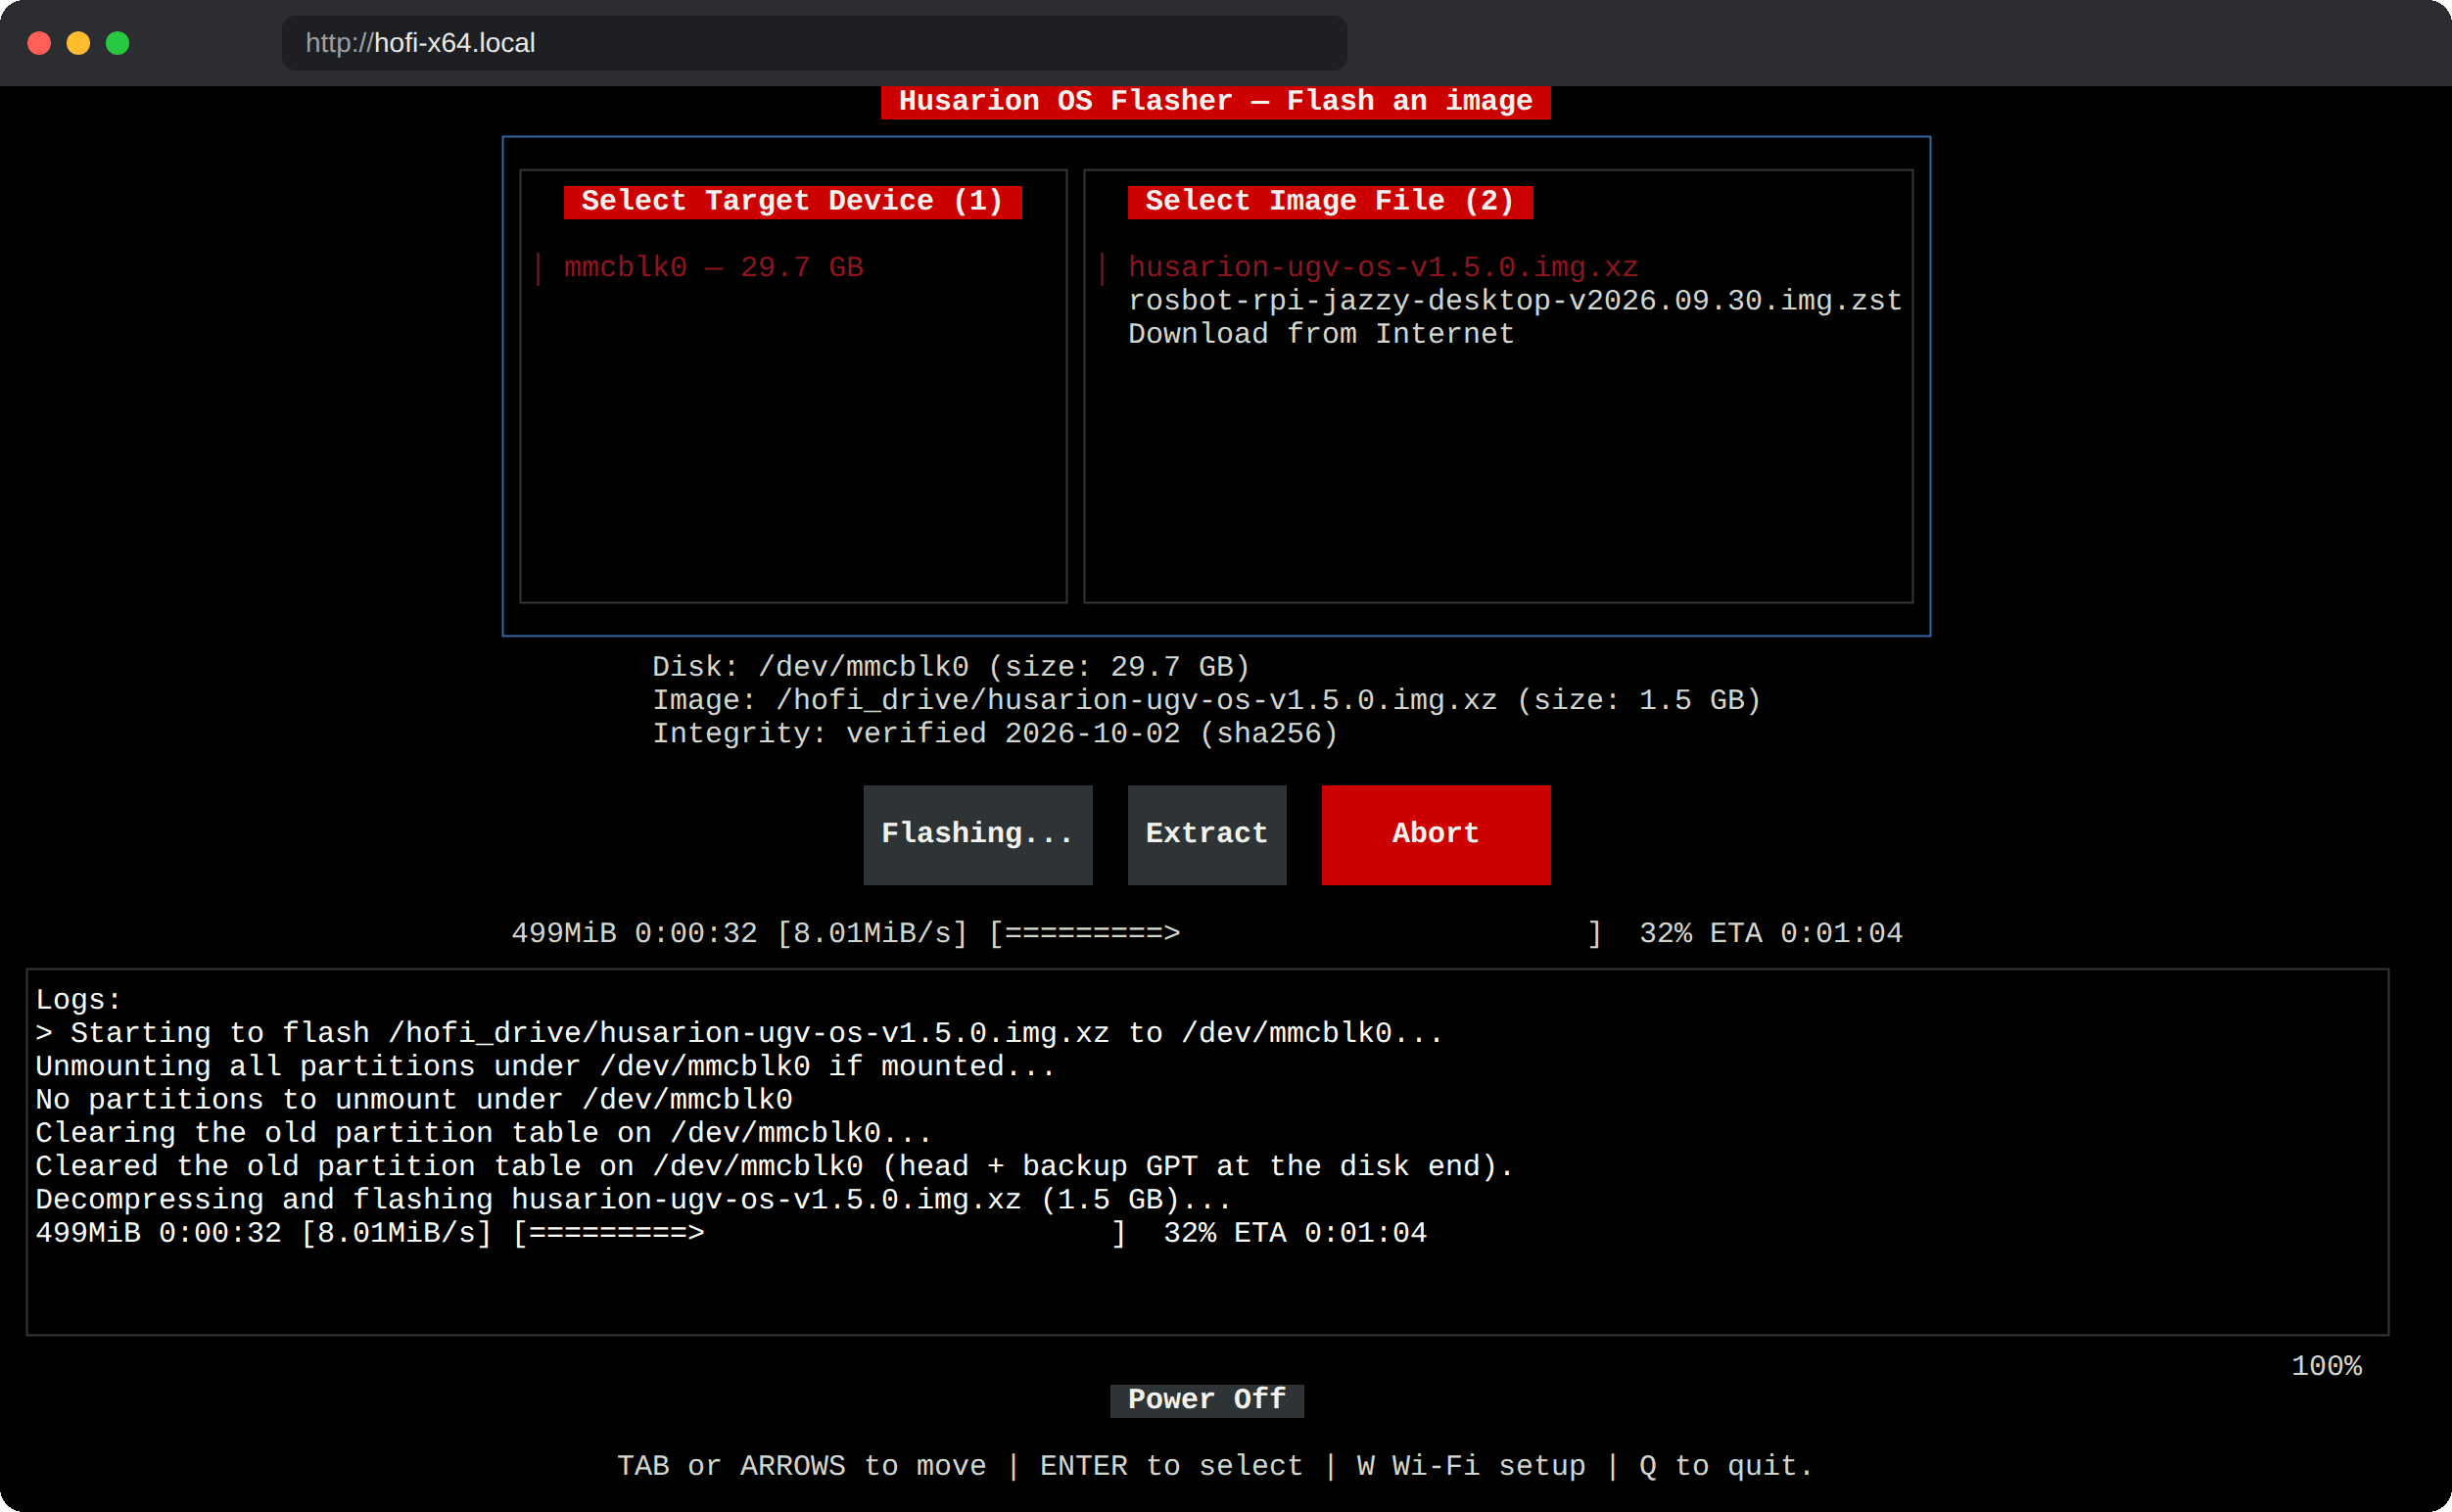Click the Integrity: verified 2026-10-02 line

[995, 734]
